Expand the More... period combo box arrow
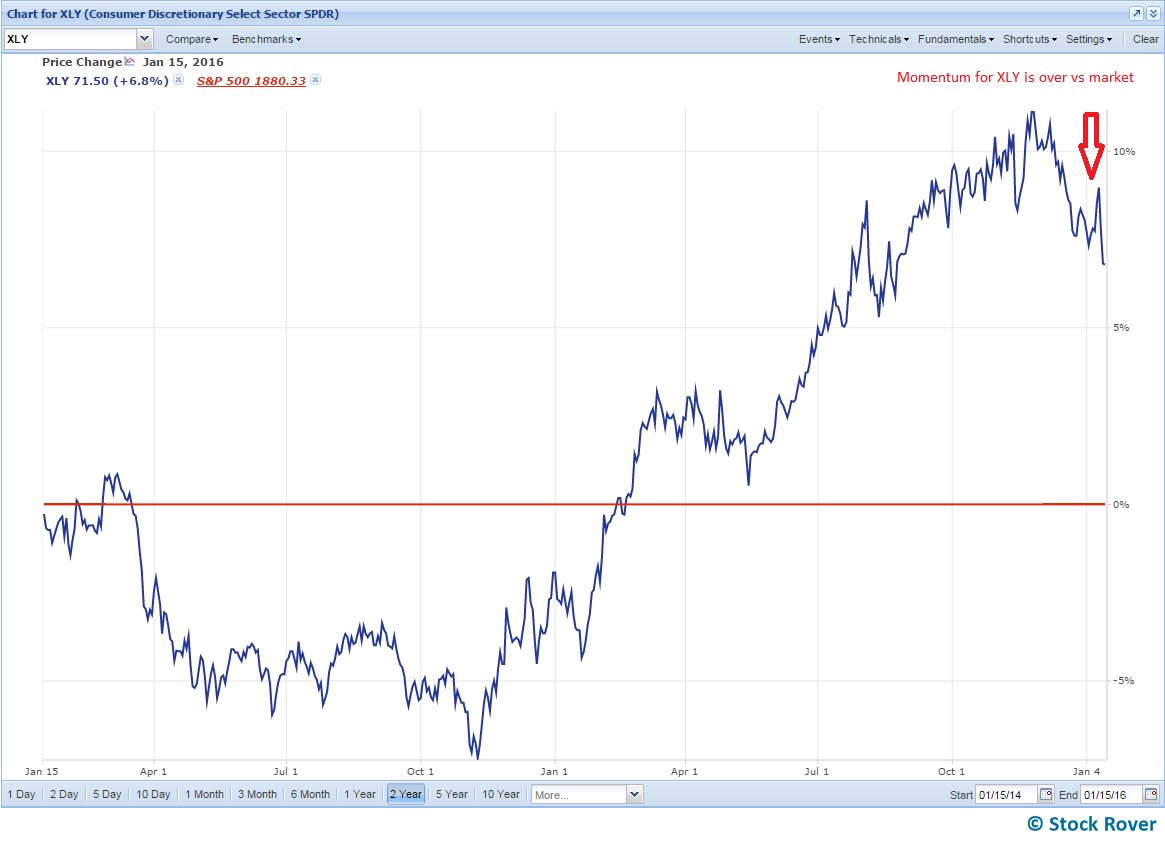Image resolution: width=1165 pixels, height=844 pixels. tap(635, 794)
